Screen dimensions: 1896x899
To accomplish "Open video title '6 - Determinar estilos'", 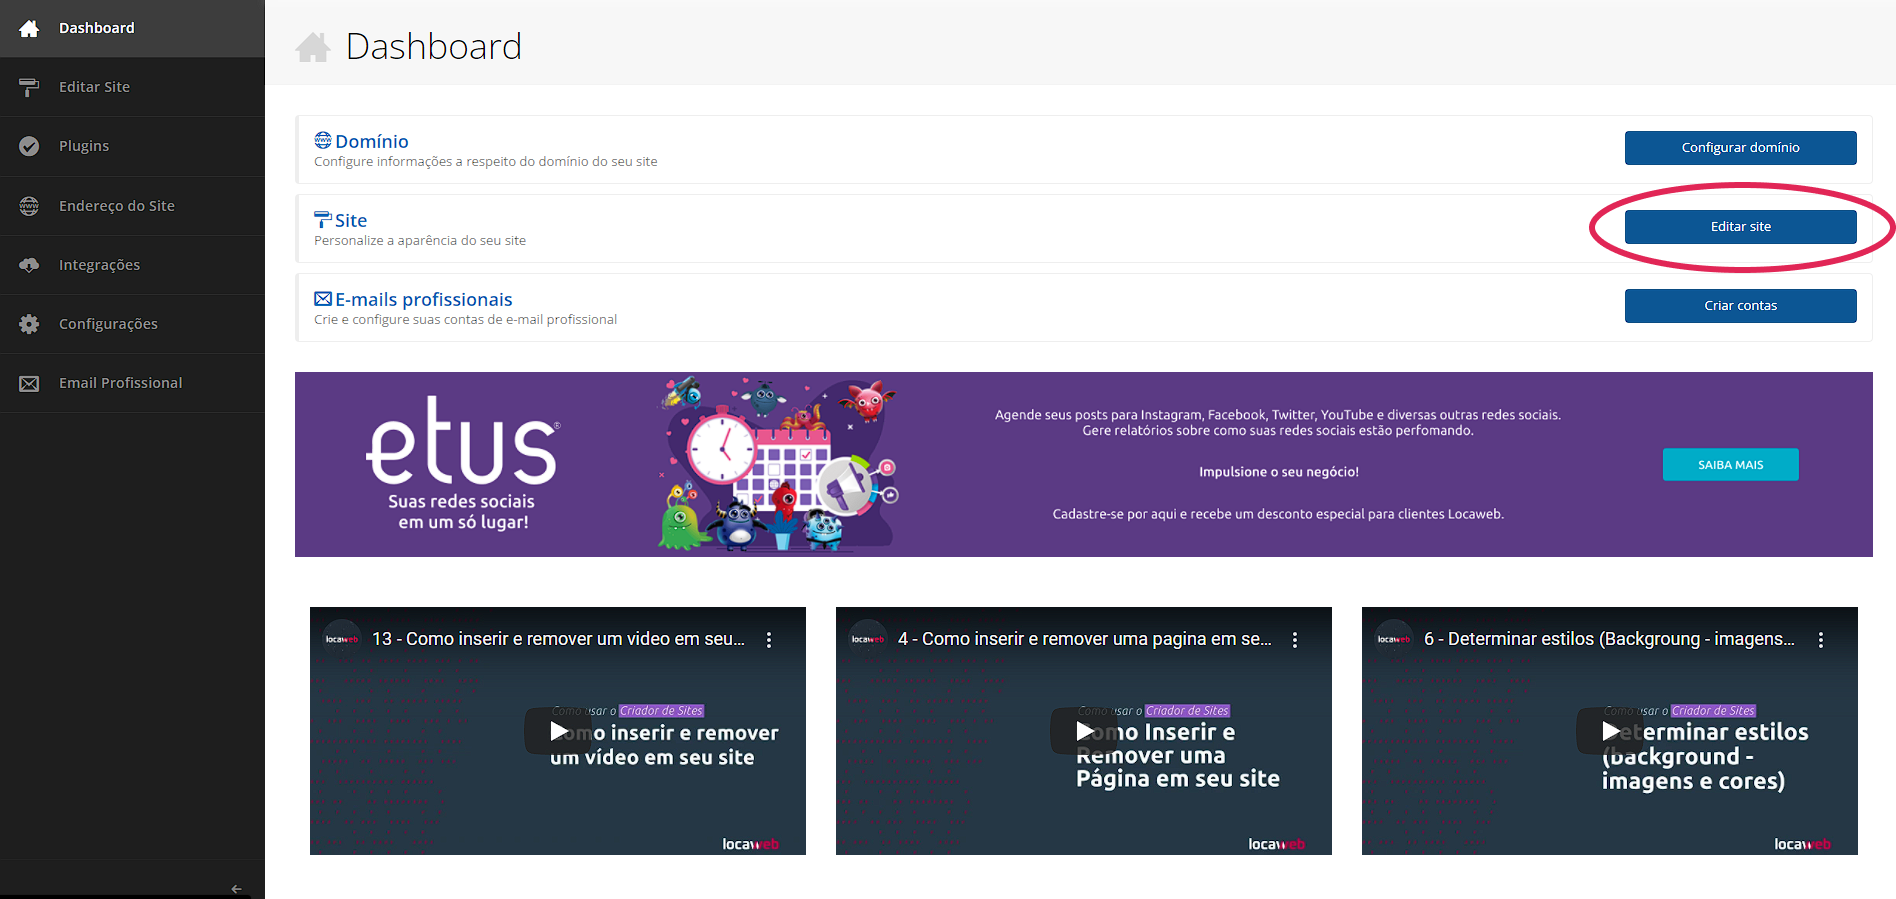I will pyautogui.click(x=1609, y=639).
